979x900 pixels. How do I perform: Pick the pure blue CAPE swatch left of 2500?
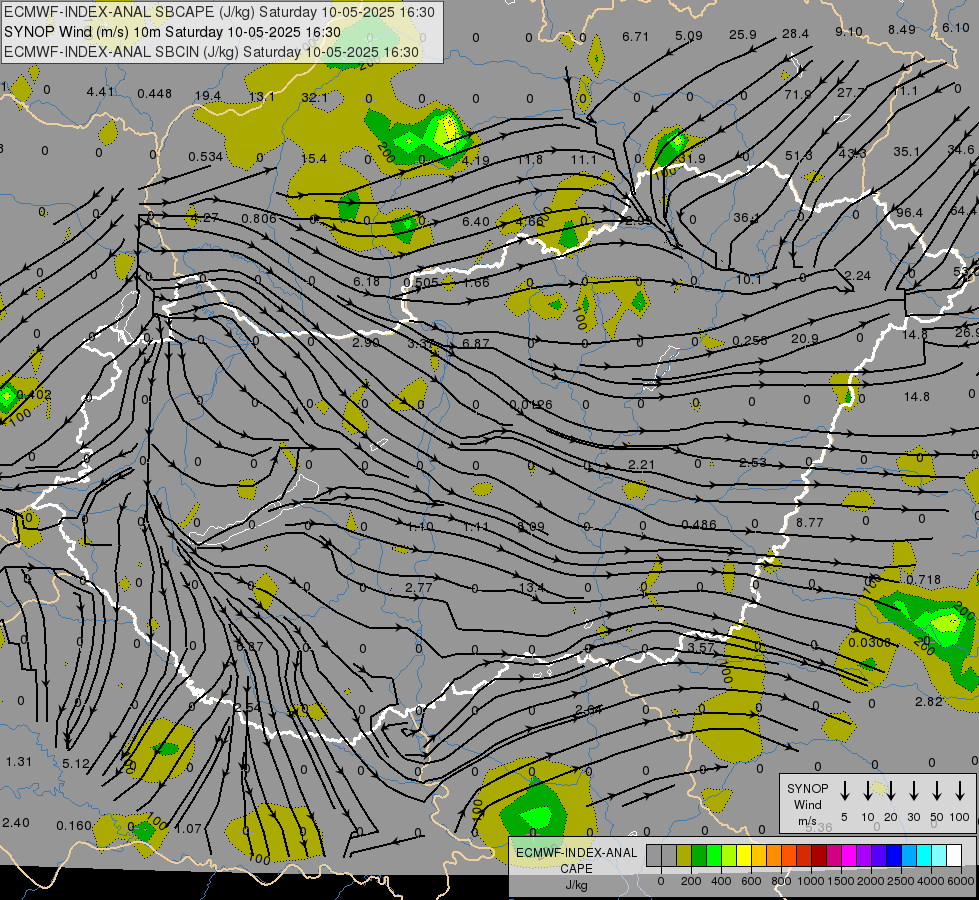tap(893, 855)
